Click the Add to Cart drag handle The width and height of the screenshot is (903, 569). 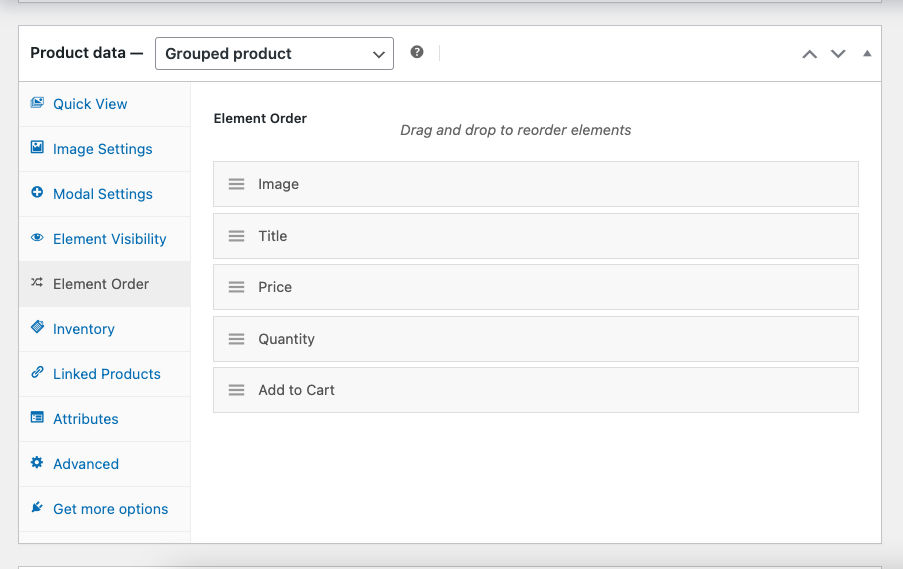(x=237, y=390)
